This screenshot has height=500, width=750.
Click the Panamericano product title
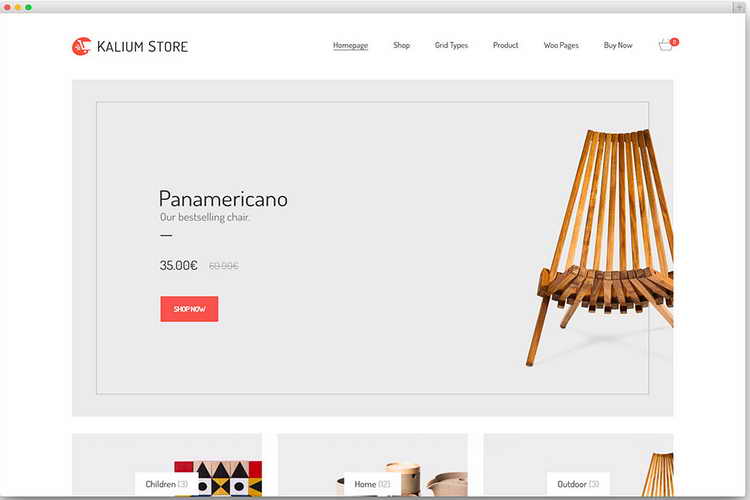click(x=223, y=199)
